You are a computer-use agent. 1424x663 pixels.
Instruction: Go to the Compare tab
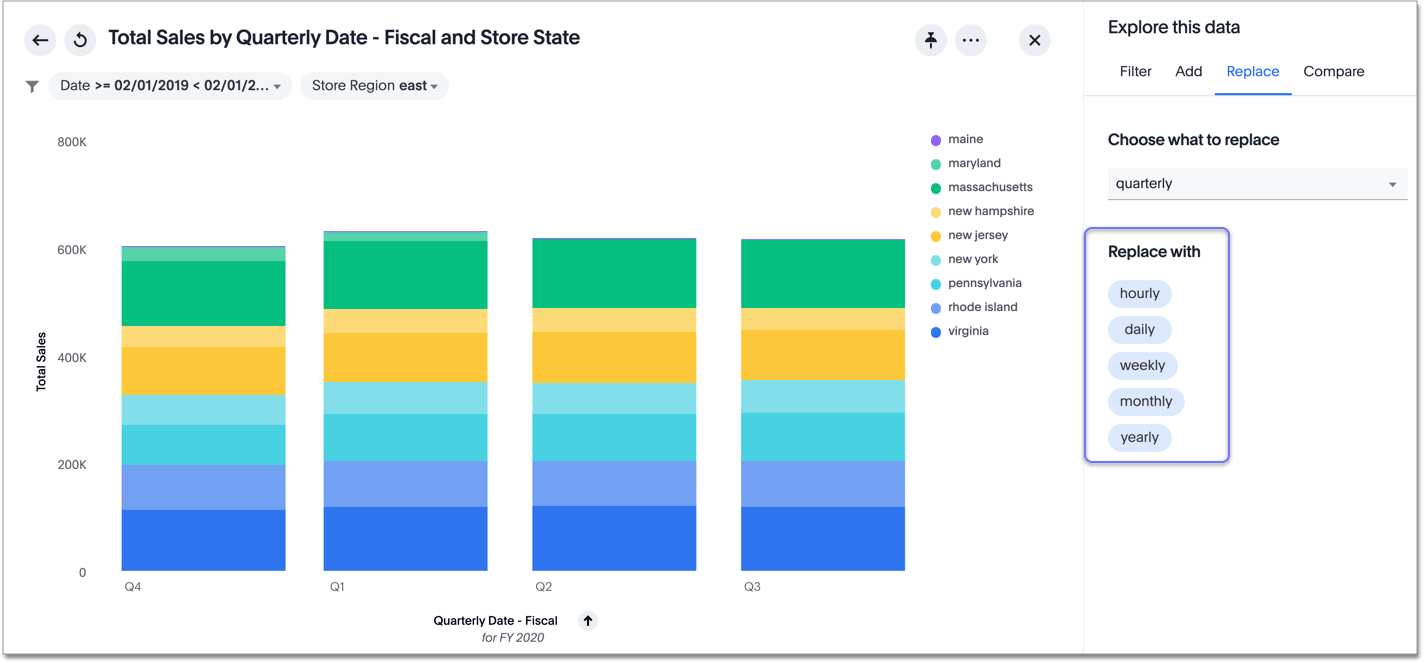coord(1333,72)
